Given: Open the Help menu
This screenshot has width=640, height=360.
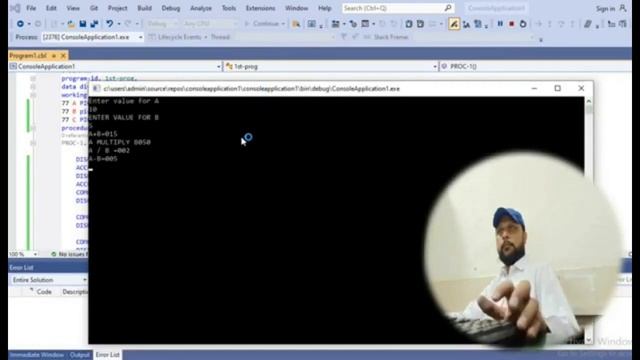Looking at the screenshot, I should pos(325,8).
